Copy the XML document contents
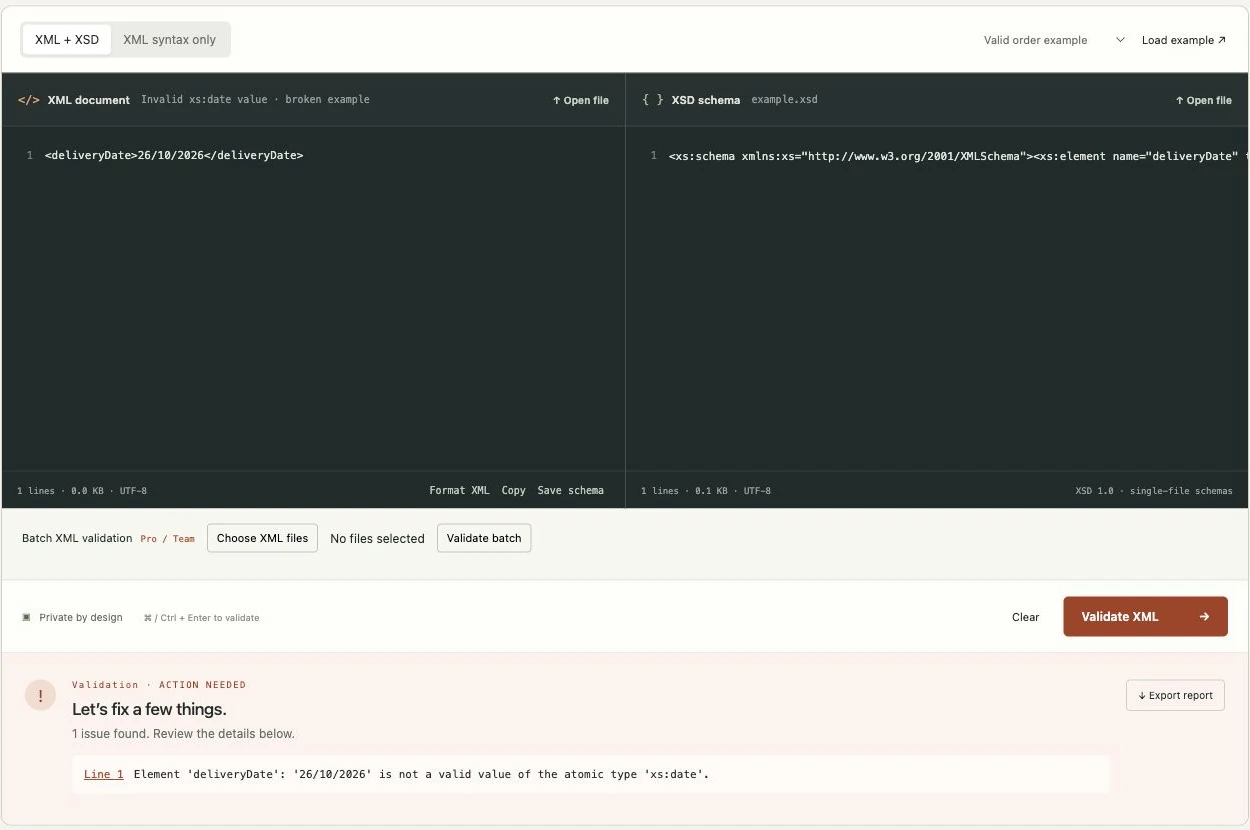 click(513, 490)
